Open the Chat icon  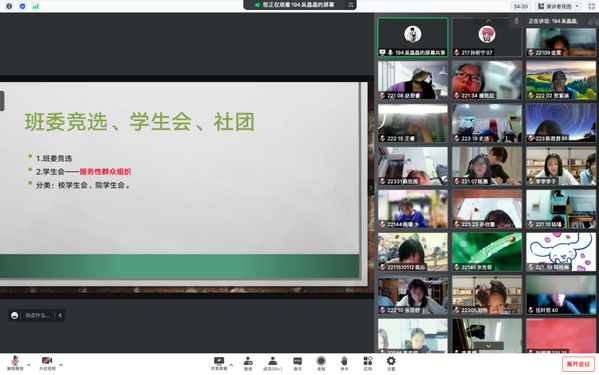[298, 364]
